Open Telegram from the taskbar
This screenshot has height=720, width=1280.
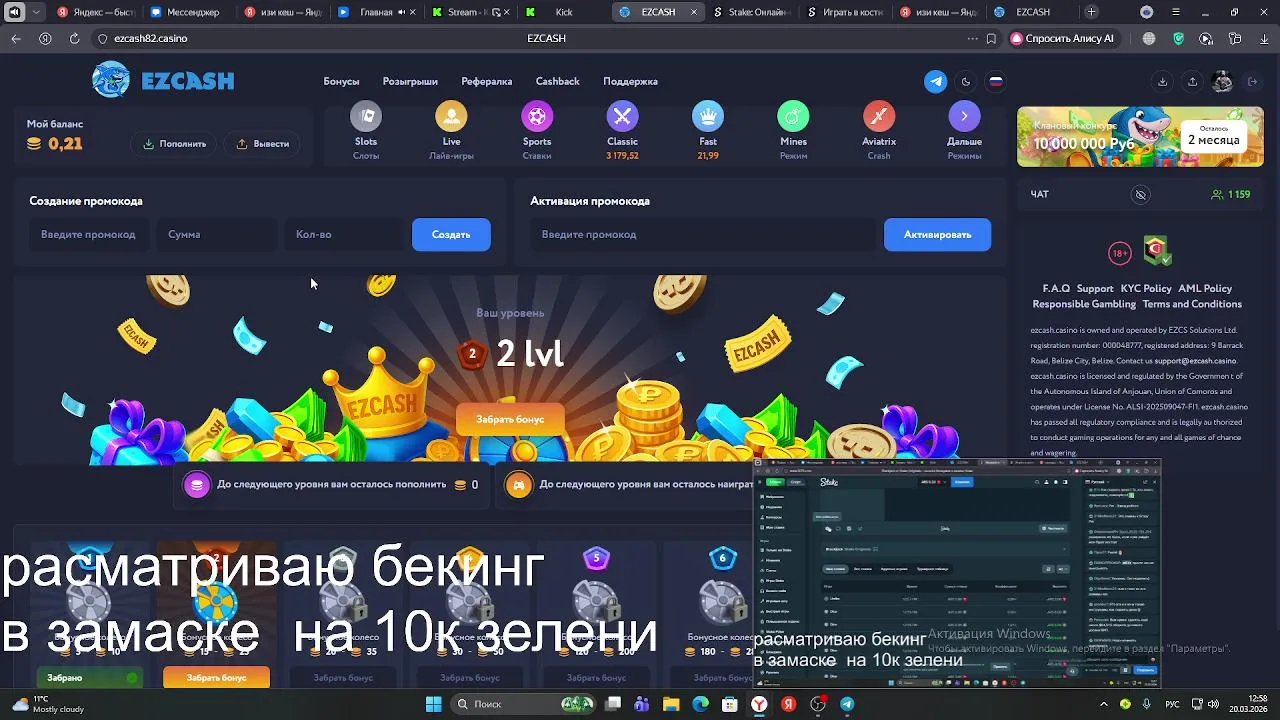point(847,704)
